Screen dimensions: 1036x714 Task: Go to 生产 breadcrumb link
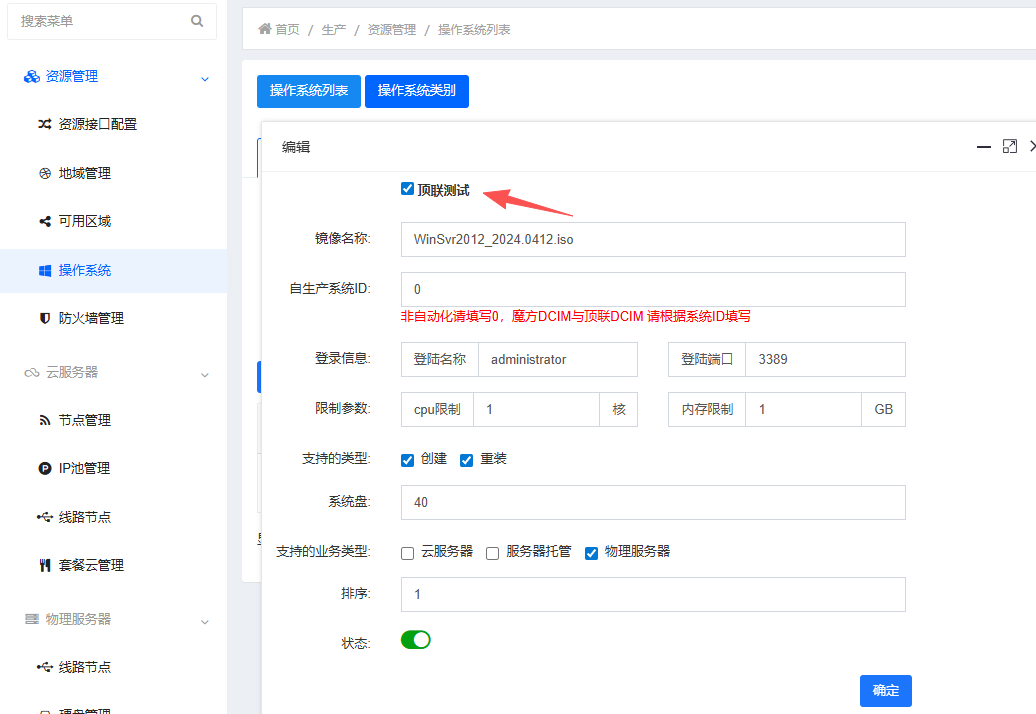point(334,30)
